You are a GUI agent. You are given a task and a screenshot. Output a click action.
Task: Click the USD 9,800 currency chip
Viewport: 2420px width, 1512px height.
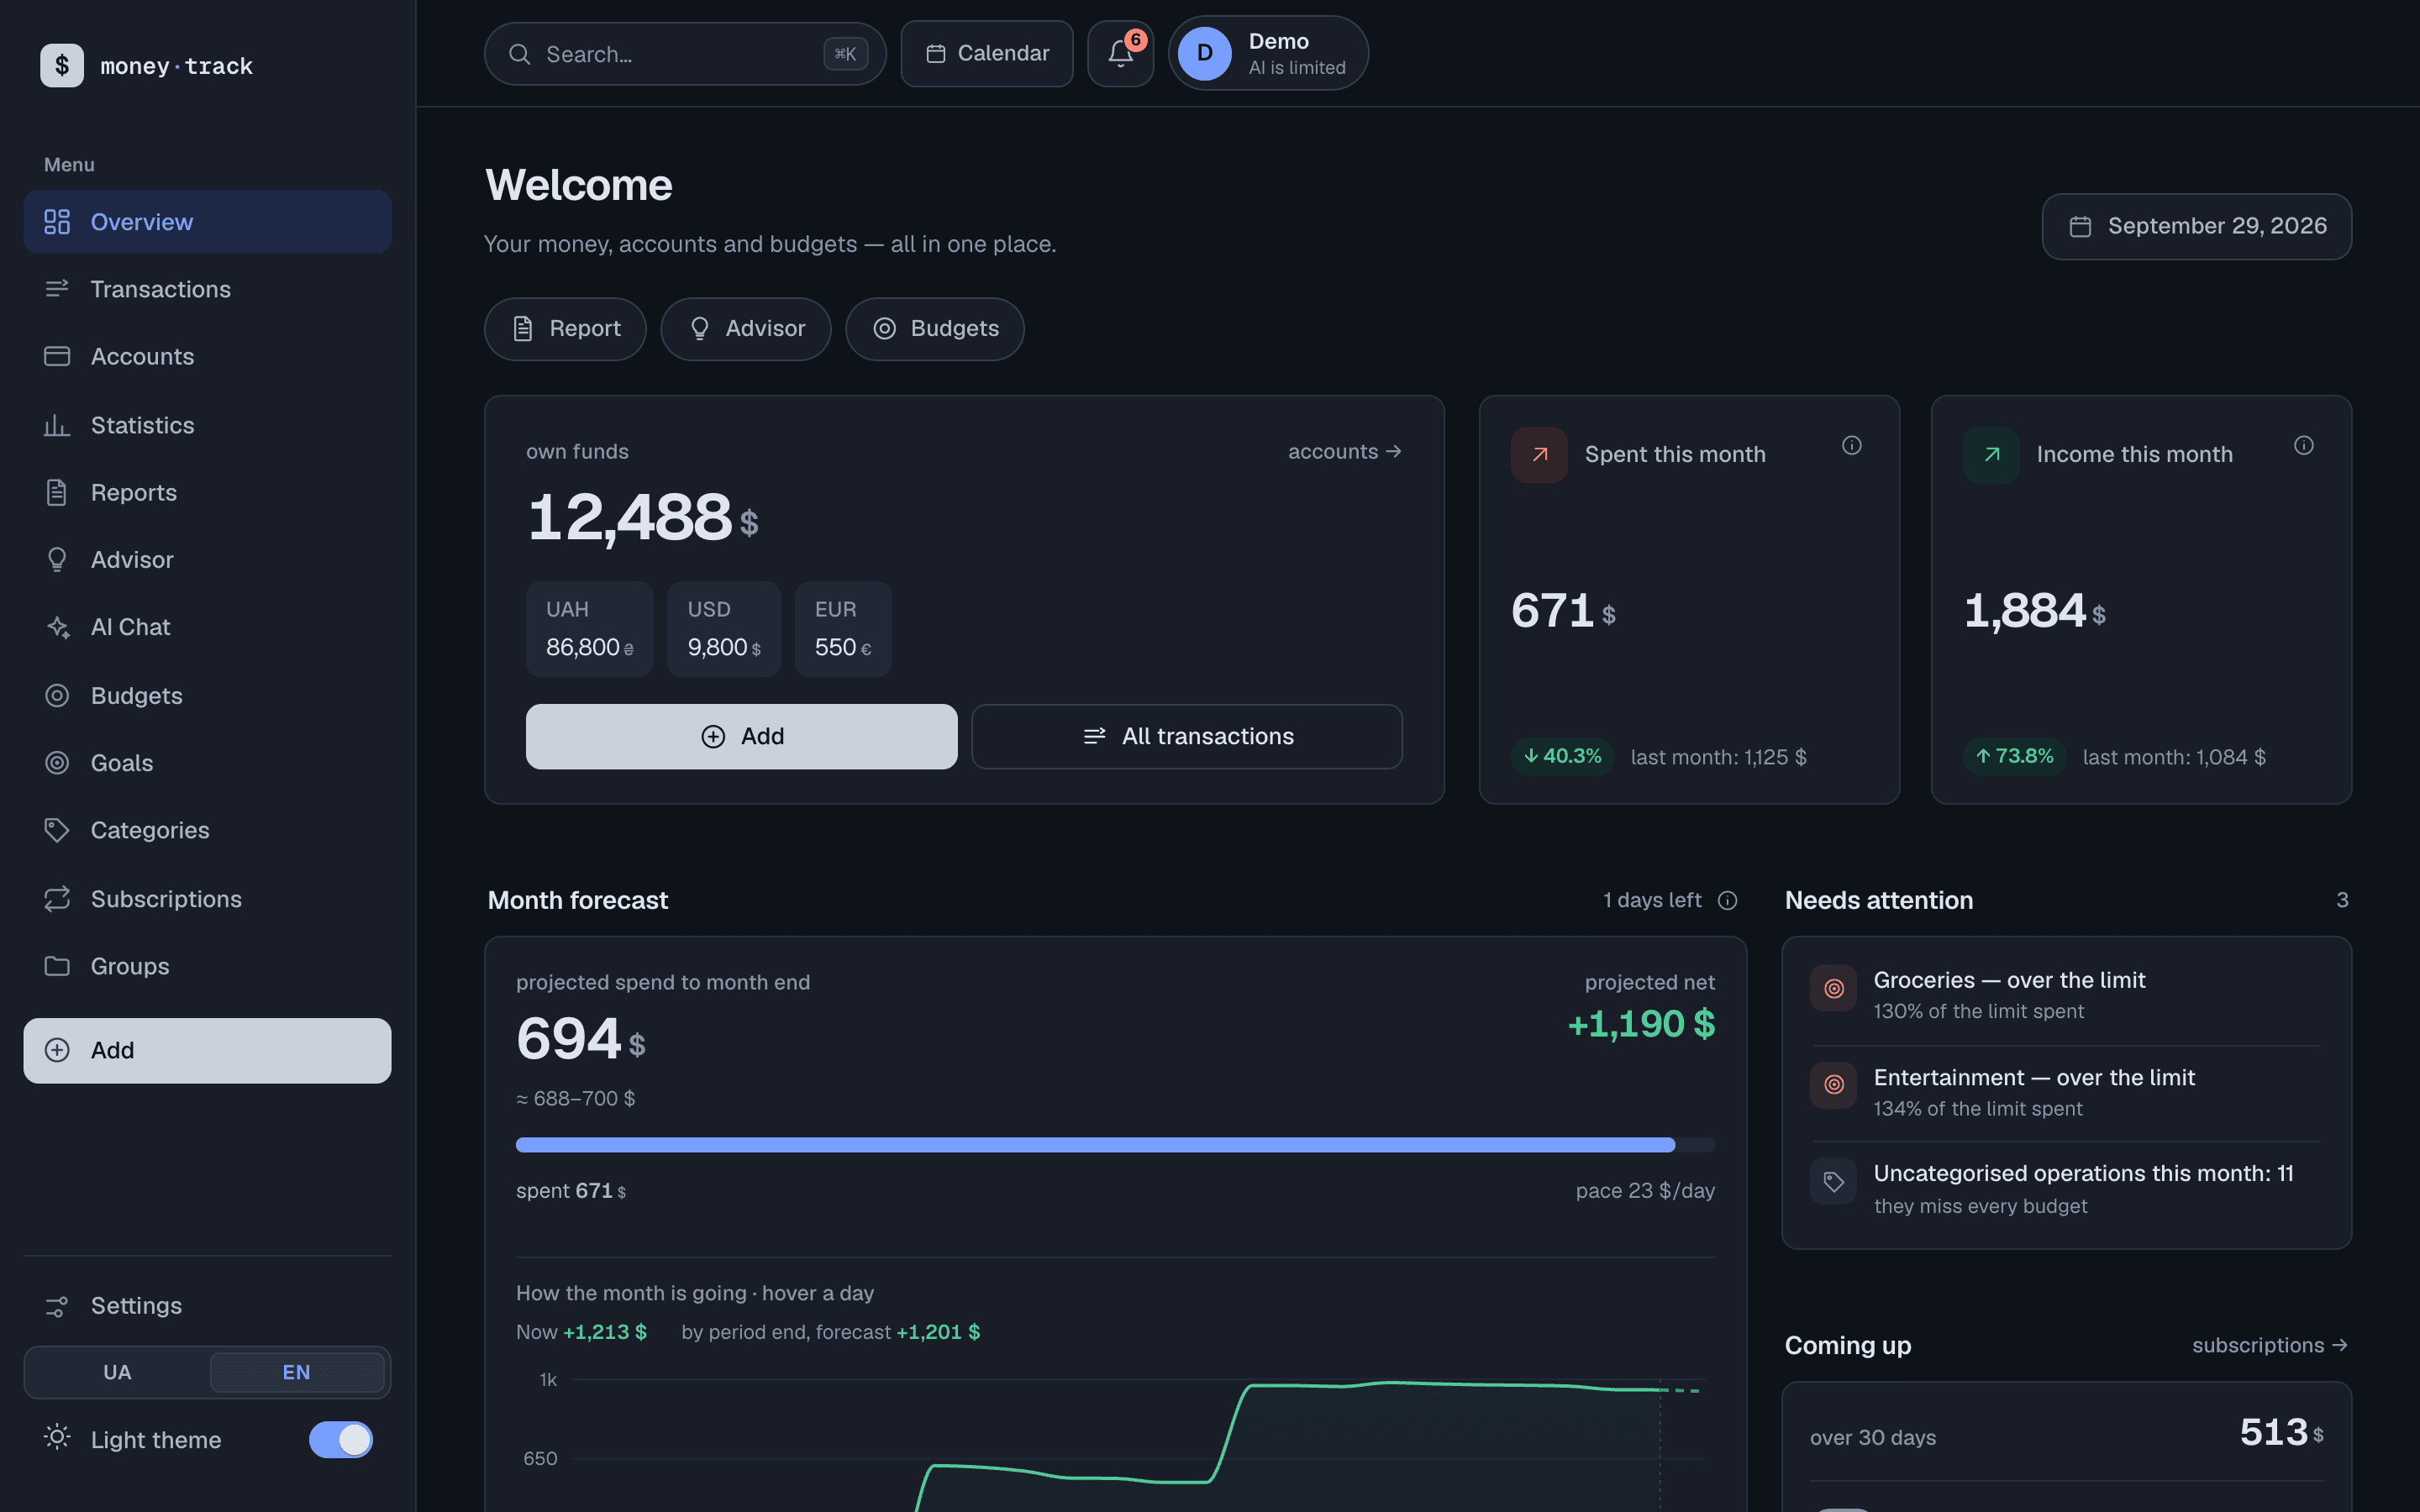[x=723, y=629]
